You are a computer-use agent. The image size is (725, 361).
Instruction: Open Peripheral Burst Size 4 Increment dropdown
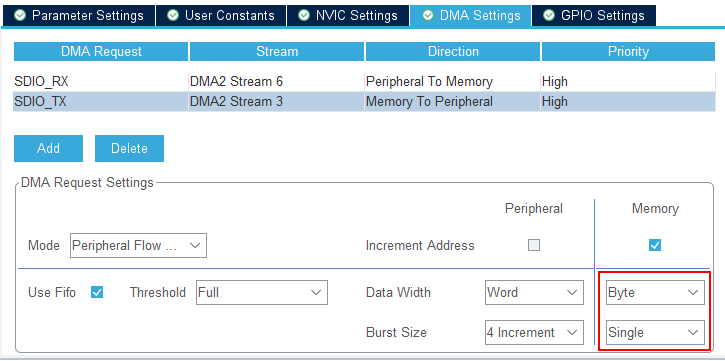(535, 332)
